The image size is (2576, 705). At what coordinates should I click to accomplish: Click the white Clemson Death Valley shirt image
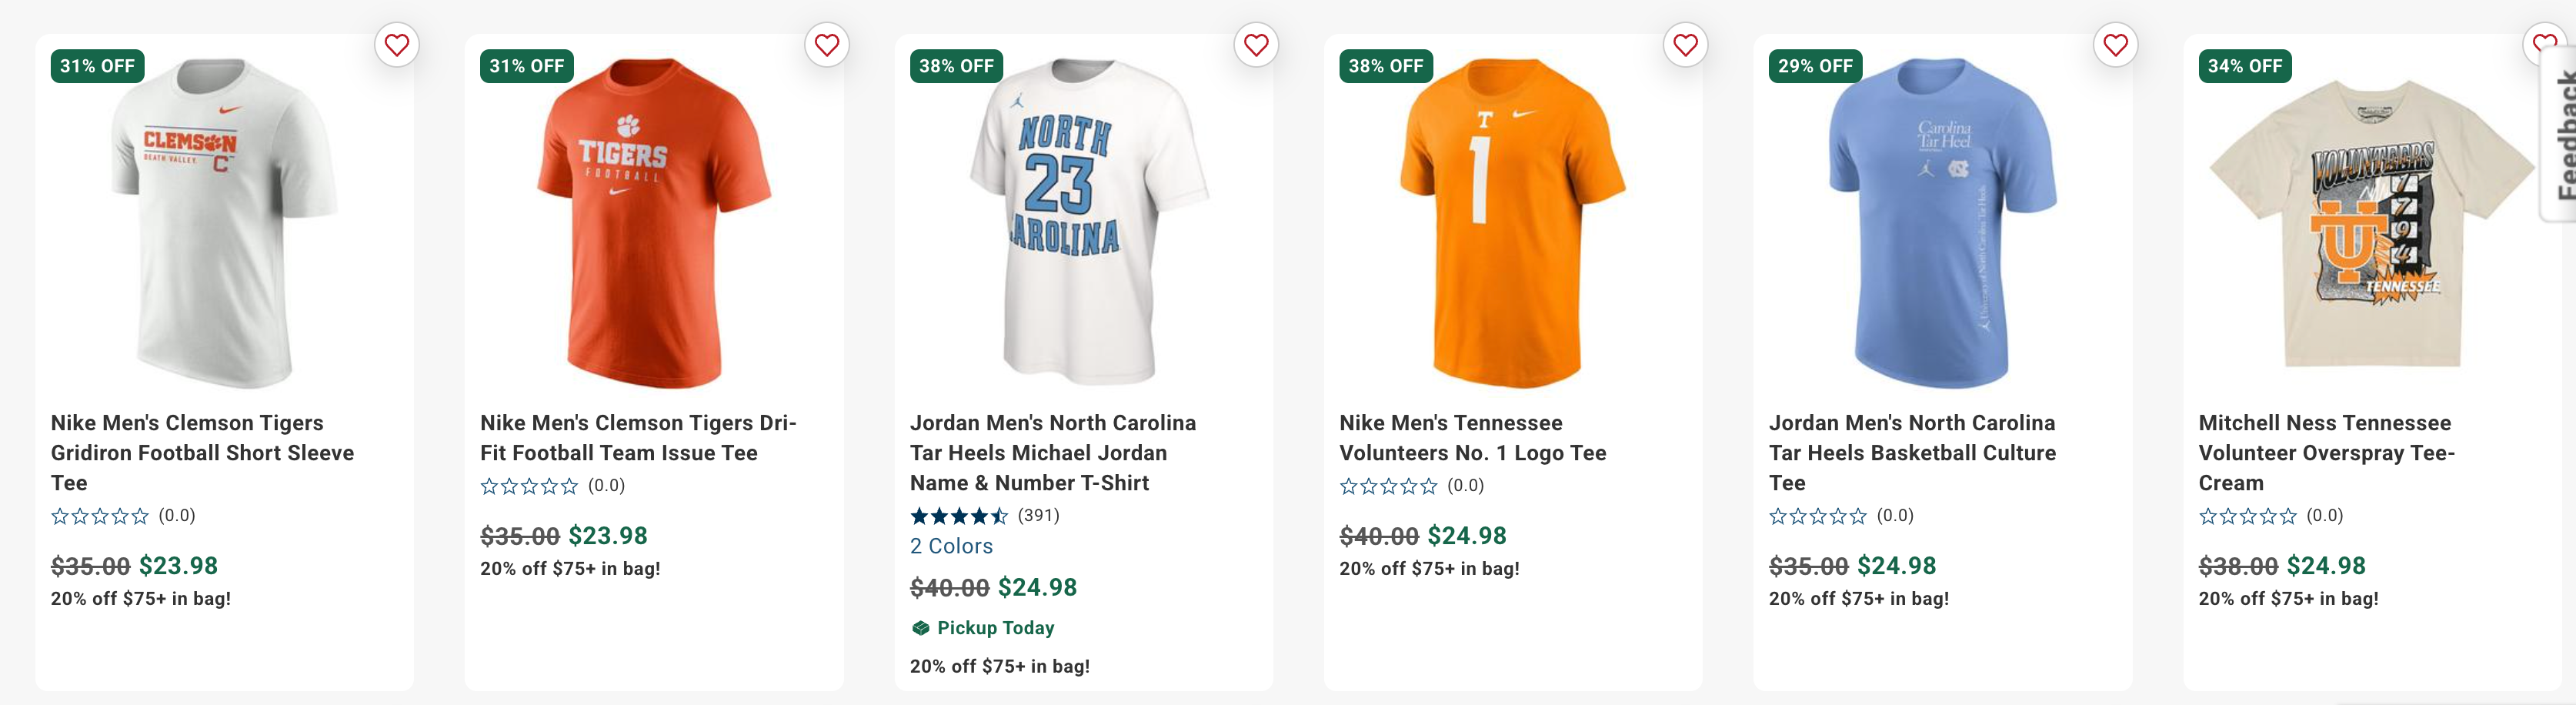point(225,222)
